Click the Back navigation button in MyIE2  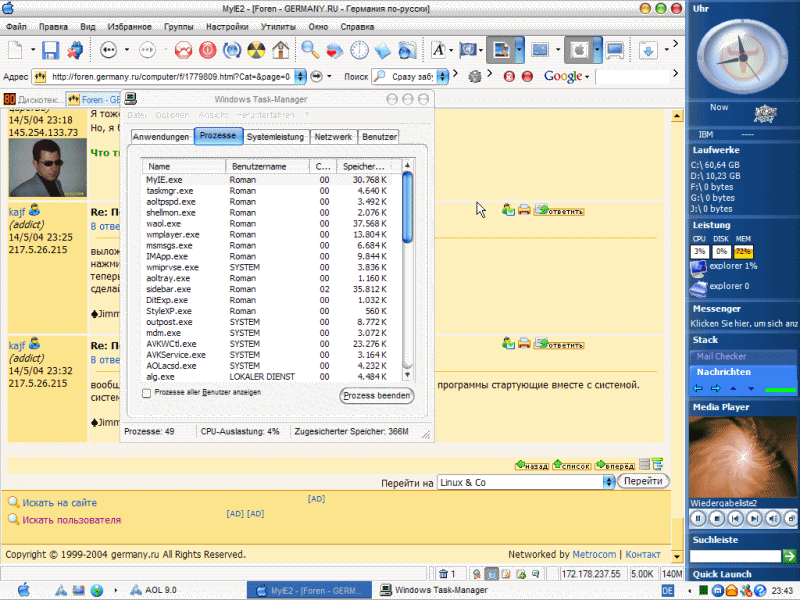click(x=108, y=50)
